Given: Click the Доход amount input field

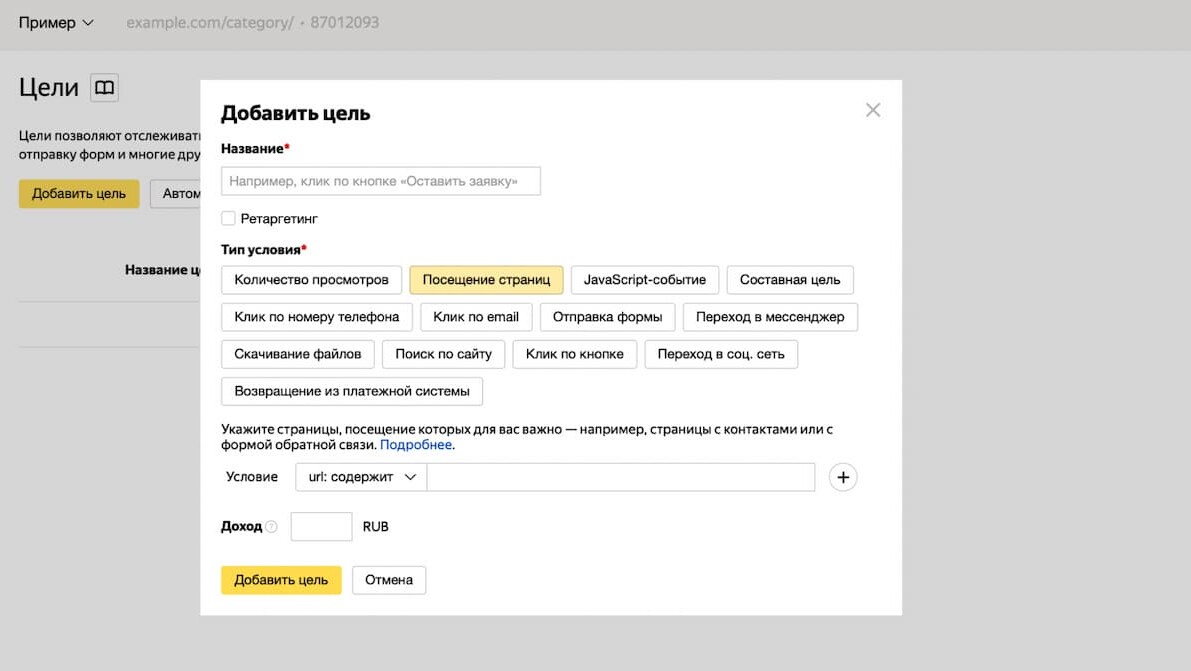Looking at the screenshot, I should click(321, 527).
